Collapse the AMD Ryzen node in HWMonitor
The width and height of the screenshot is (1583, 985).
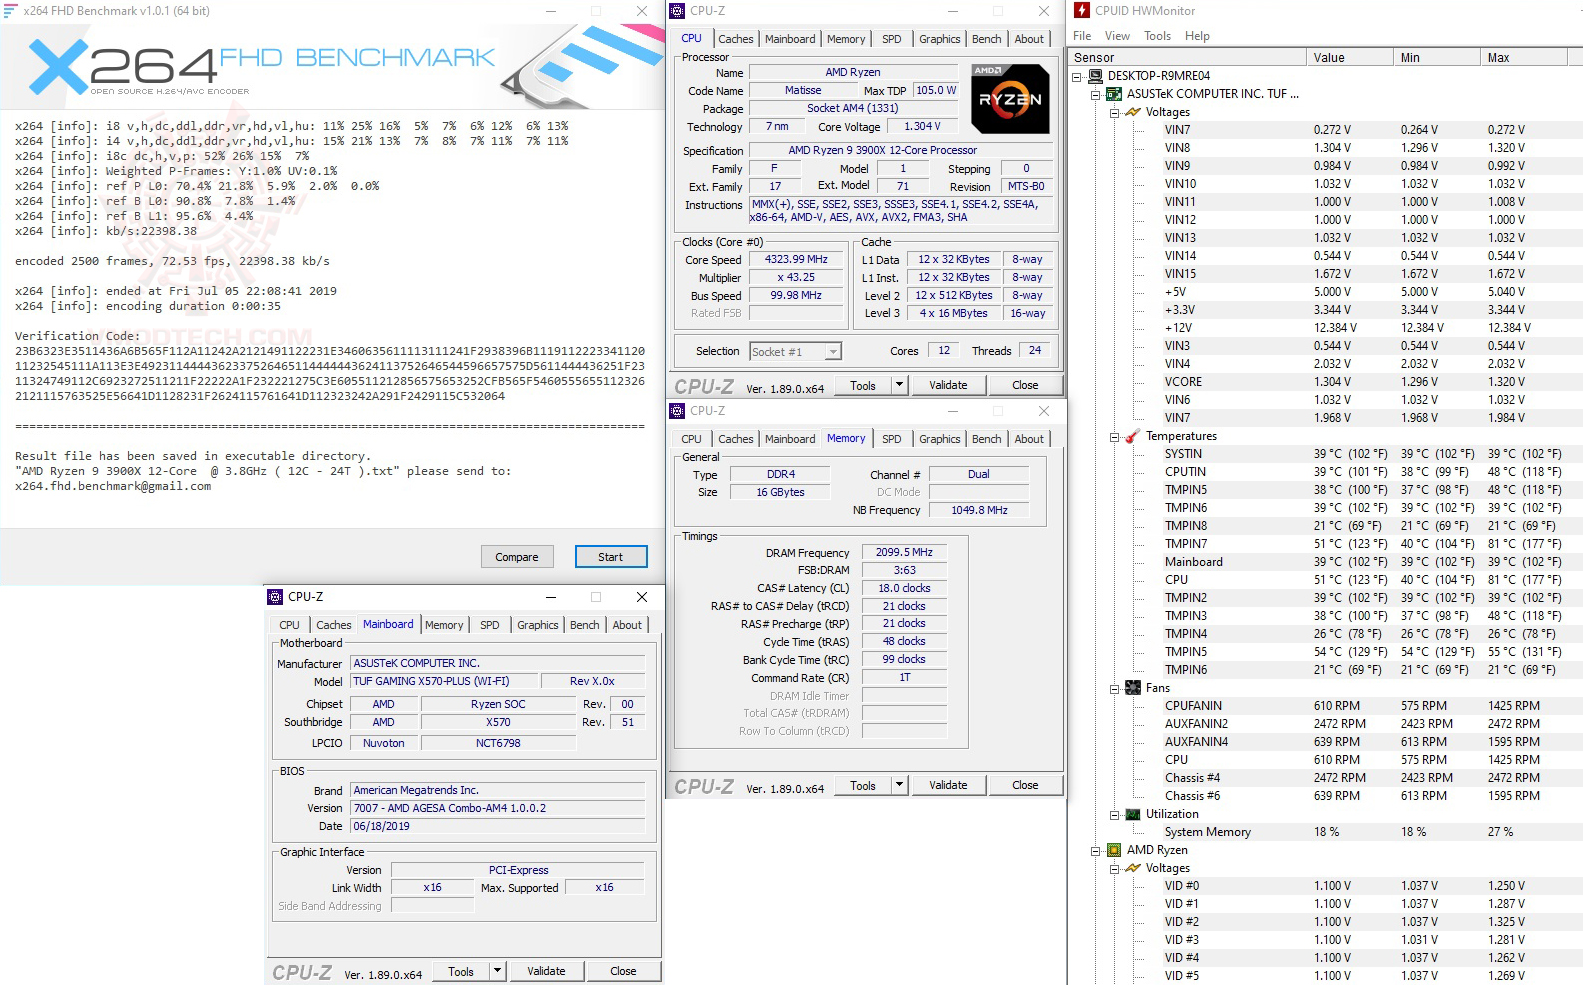pyautogui.click(x=1096, y=850)
